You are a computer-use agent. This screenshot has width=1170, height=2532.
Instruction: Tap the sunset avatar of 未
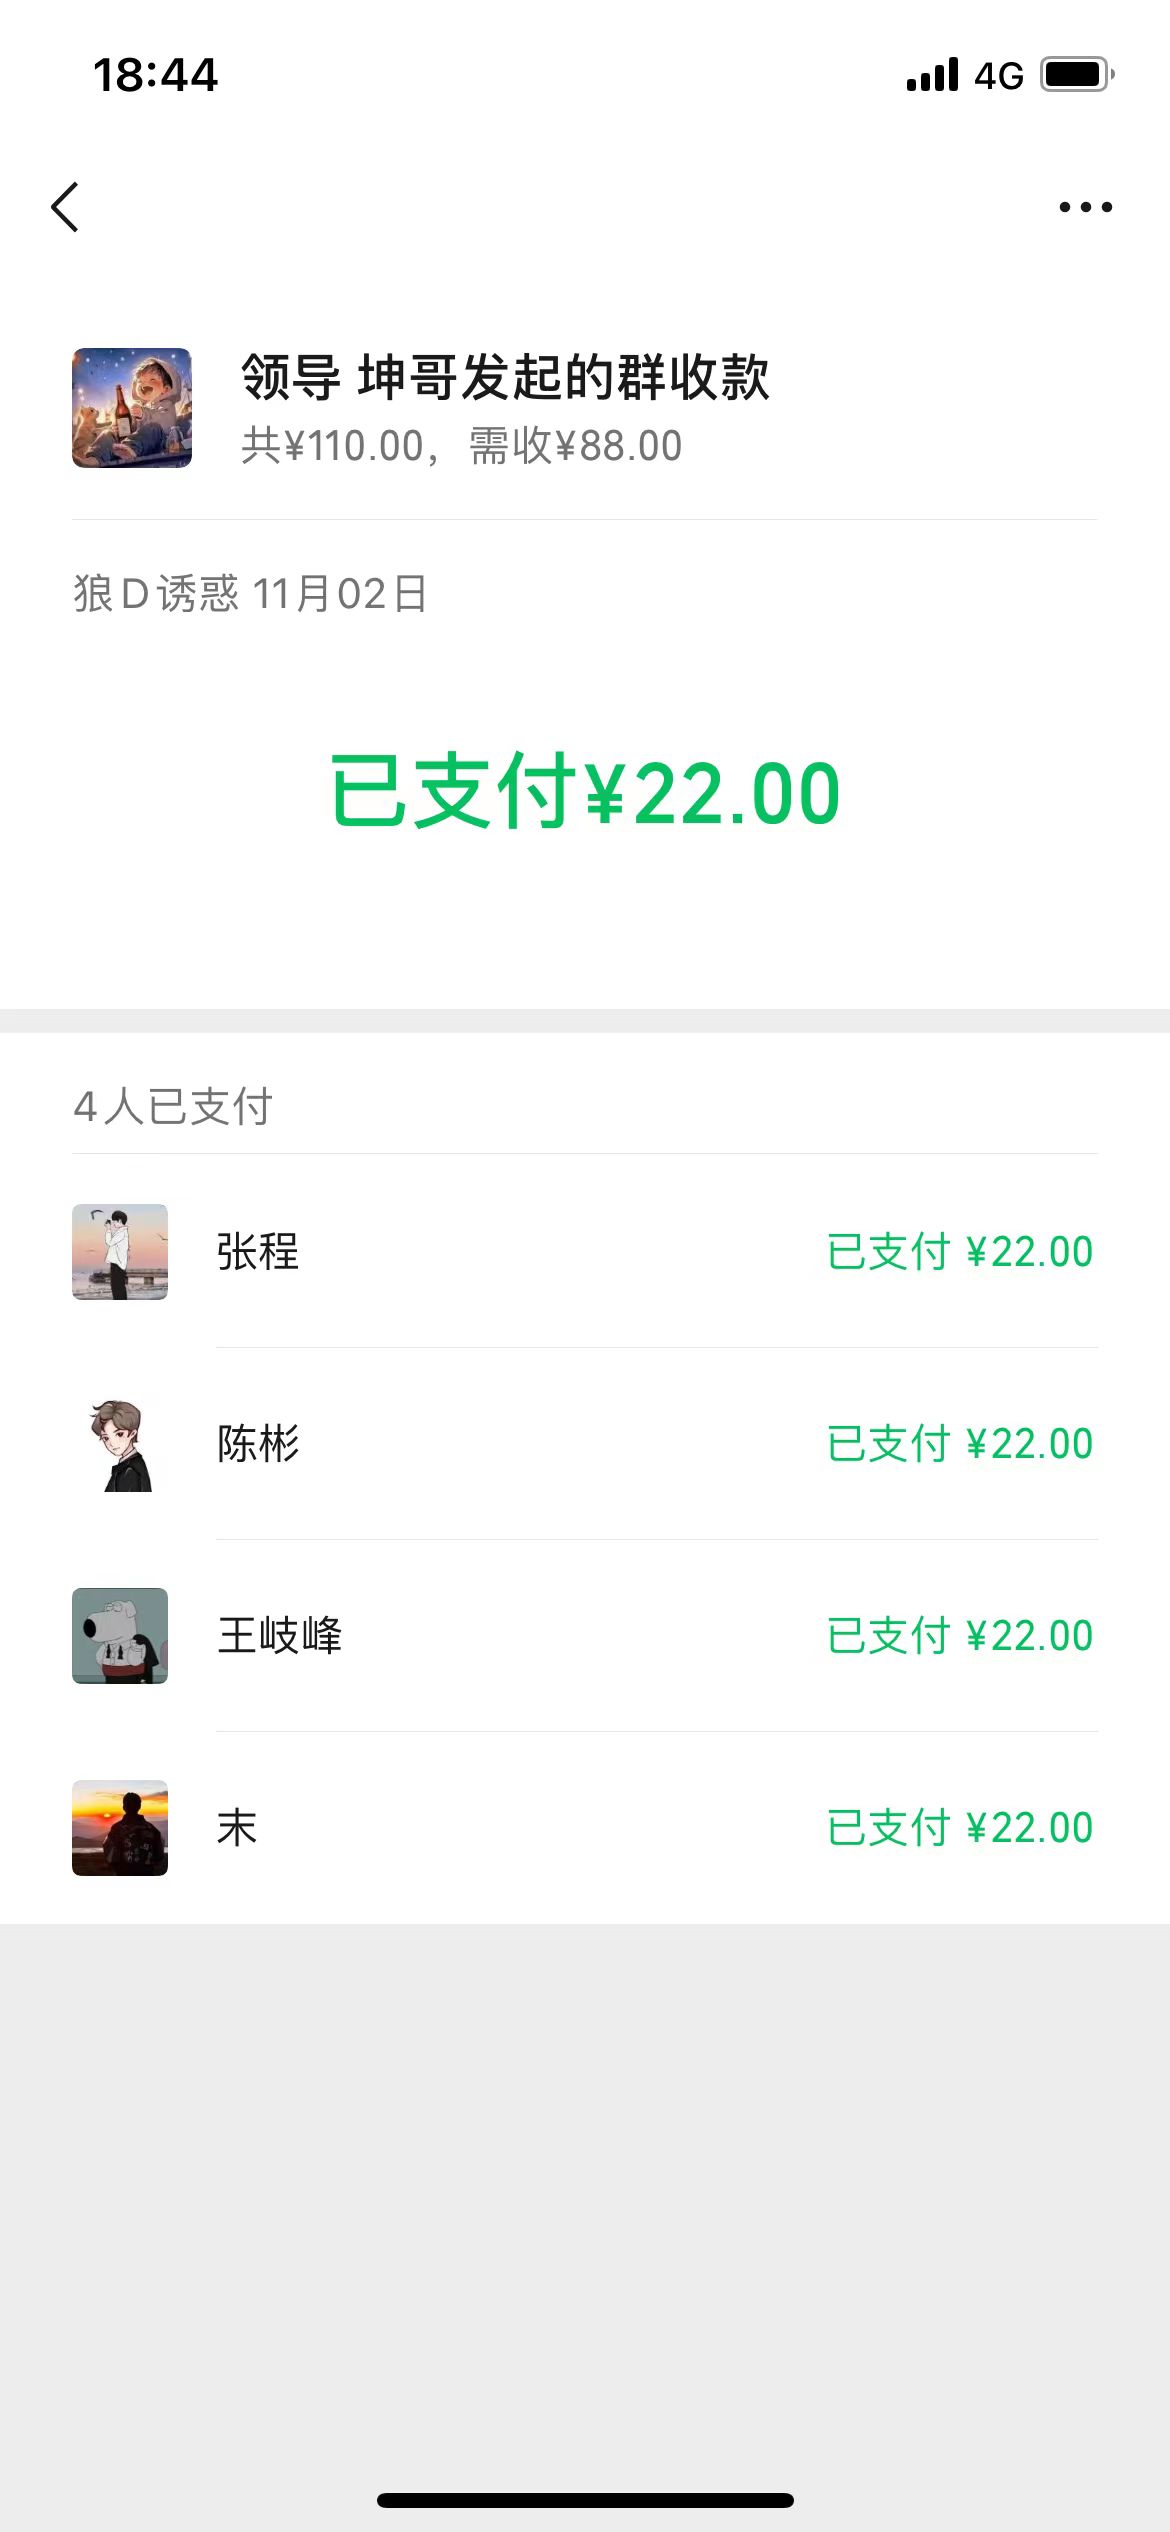120,1828
